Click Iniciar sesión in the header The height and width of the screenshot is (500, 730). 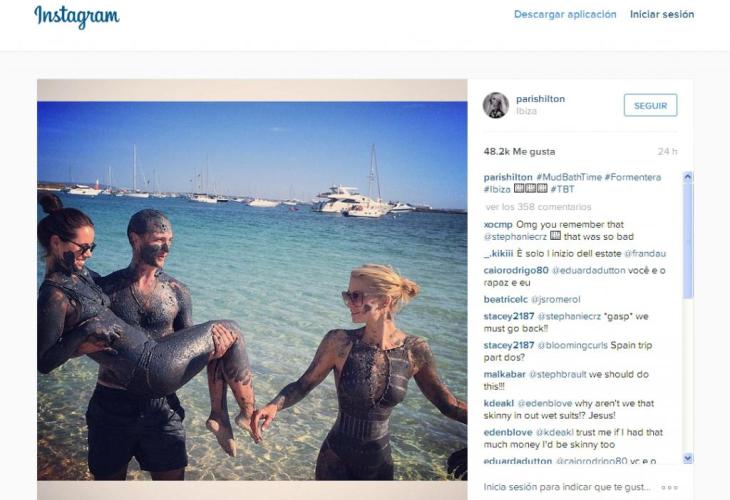point(661,15)
